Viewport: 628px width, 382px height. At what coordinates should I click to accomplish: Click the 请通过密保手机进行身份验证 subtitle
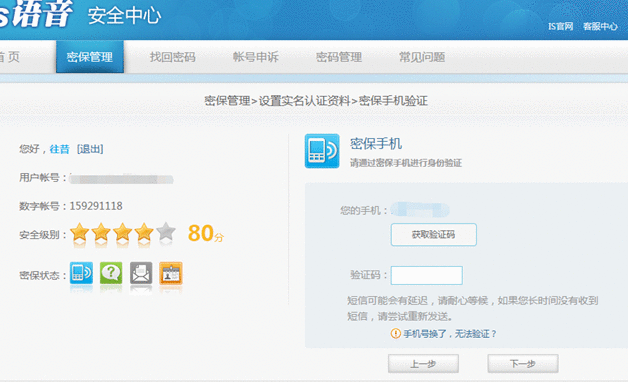[x=406, y=163]
